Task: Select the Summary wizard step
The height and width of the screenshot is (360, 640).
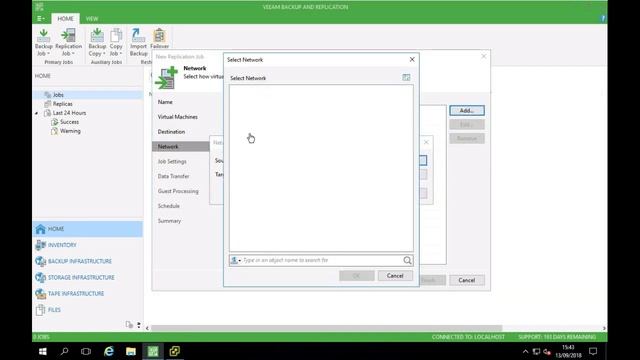Action: click(x=169, y=221)
